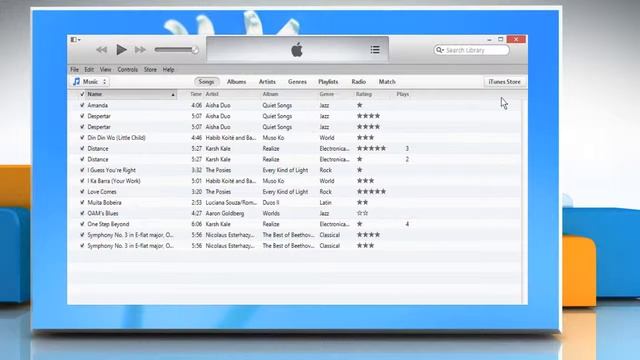Sort by the Artist column header
640x360 pixels.
coord(212,94)
